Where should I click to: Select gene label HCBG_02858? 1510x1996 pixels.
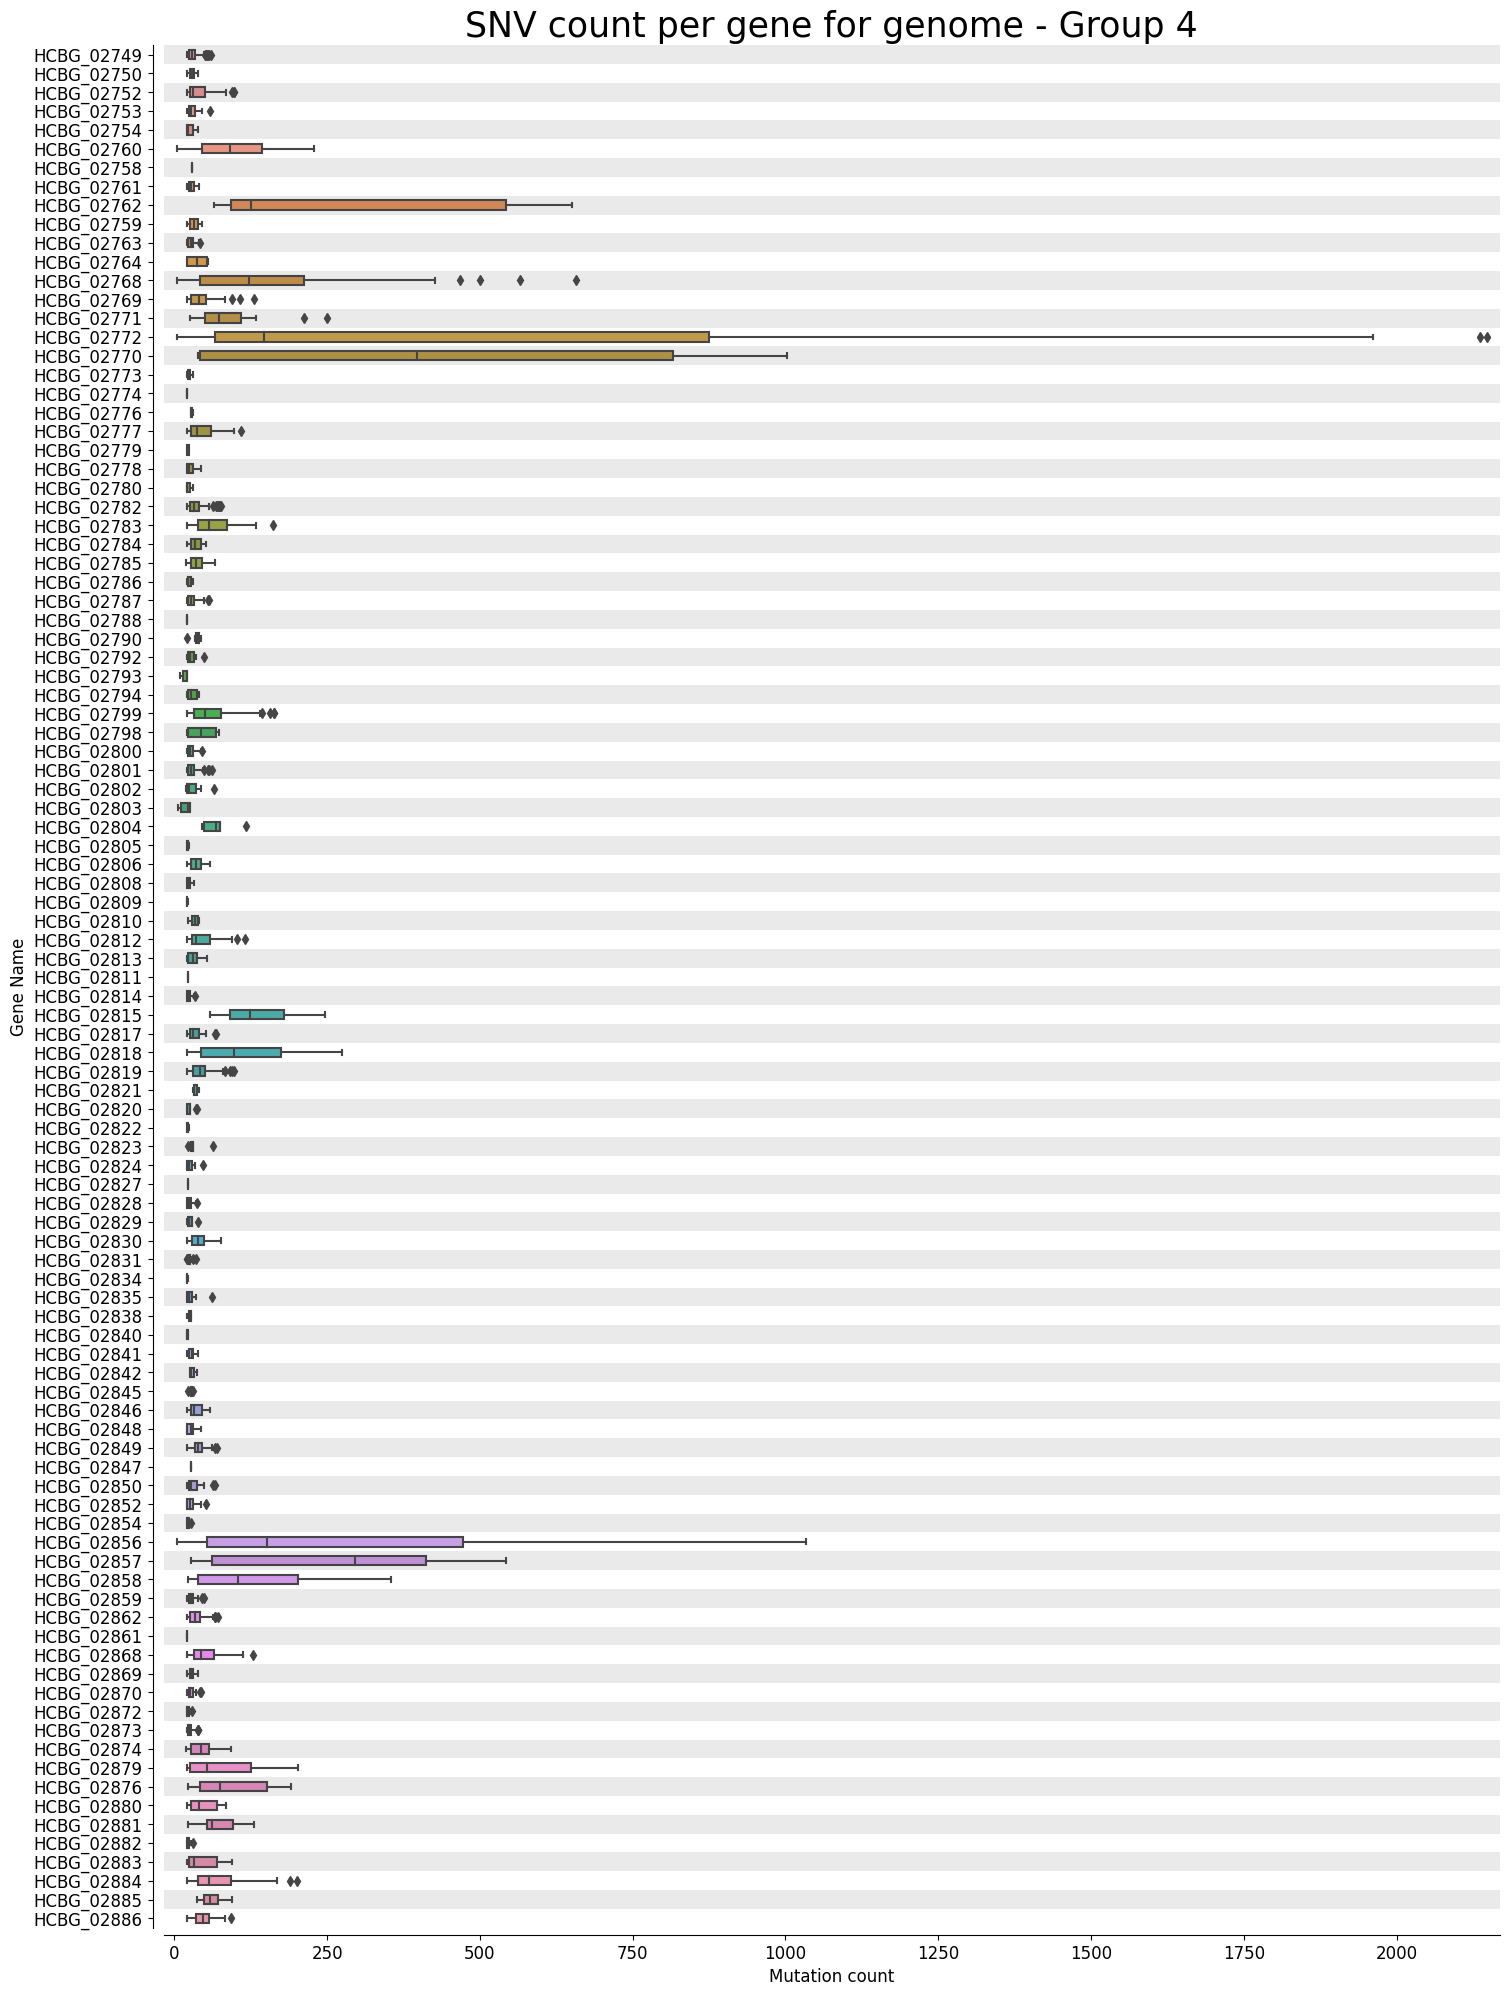[80, 1580]
